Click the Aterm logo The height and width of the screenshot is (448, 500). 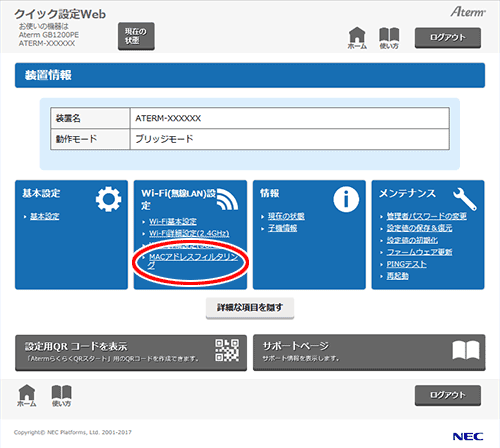pyautogui.click(x=468, y=12)
